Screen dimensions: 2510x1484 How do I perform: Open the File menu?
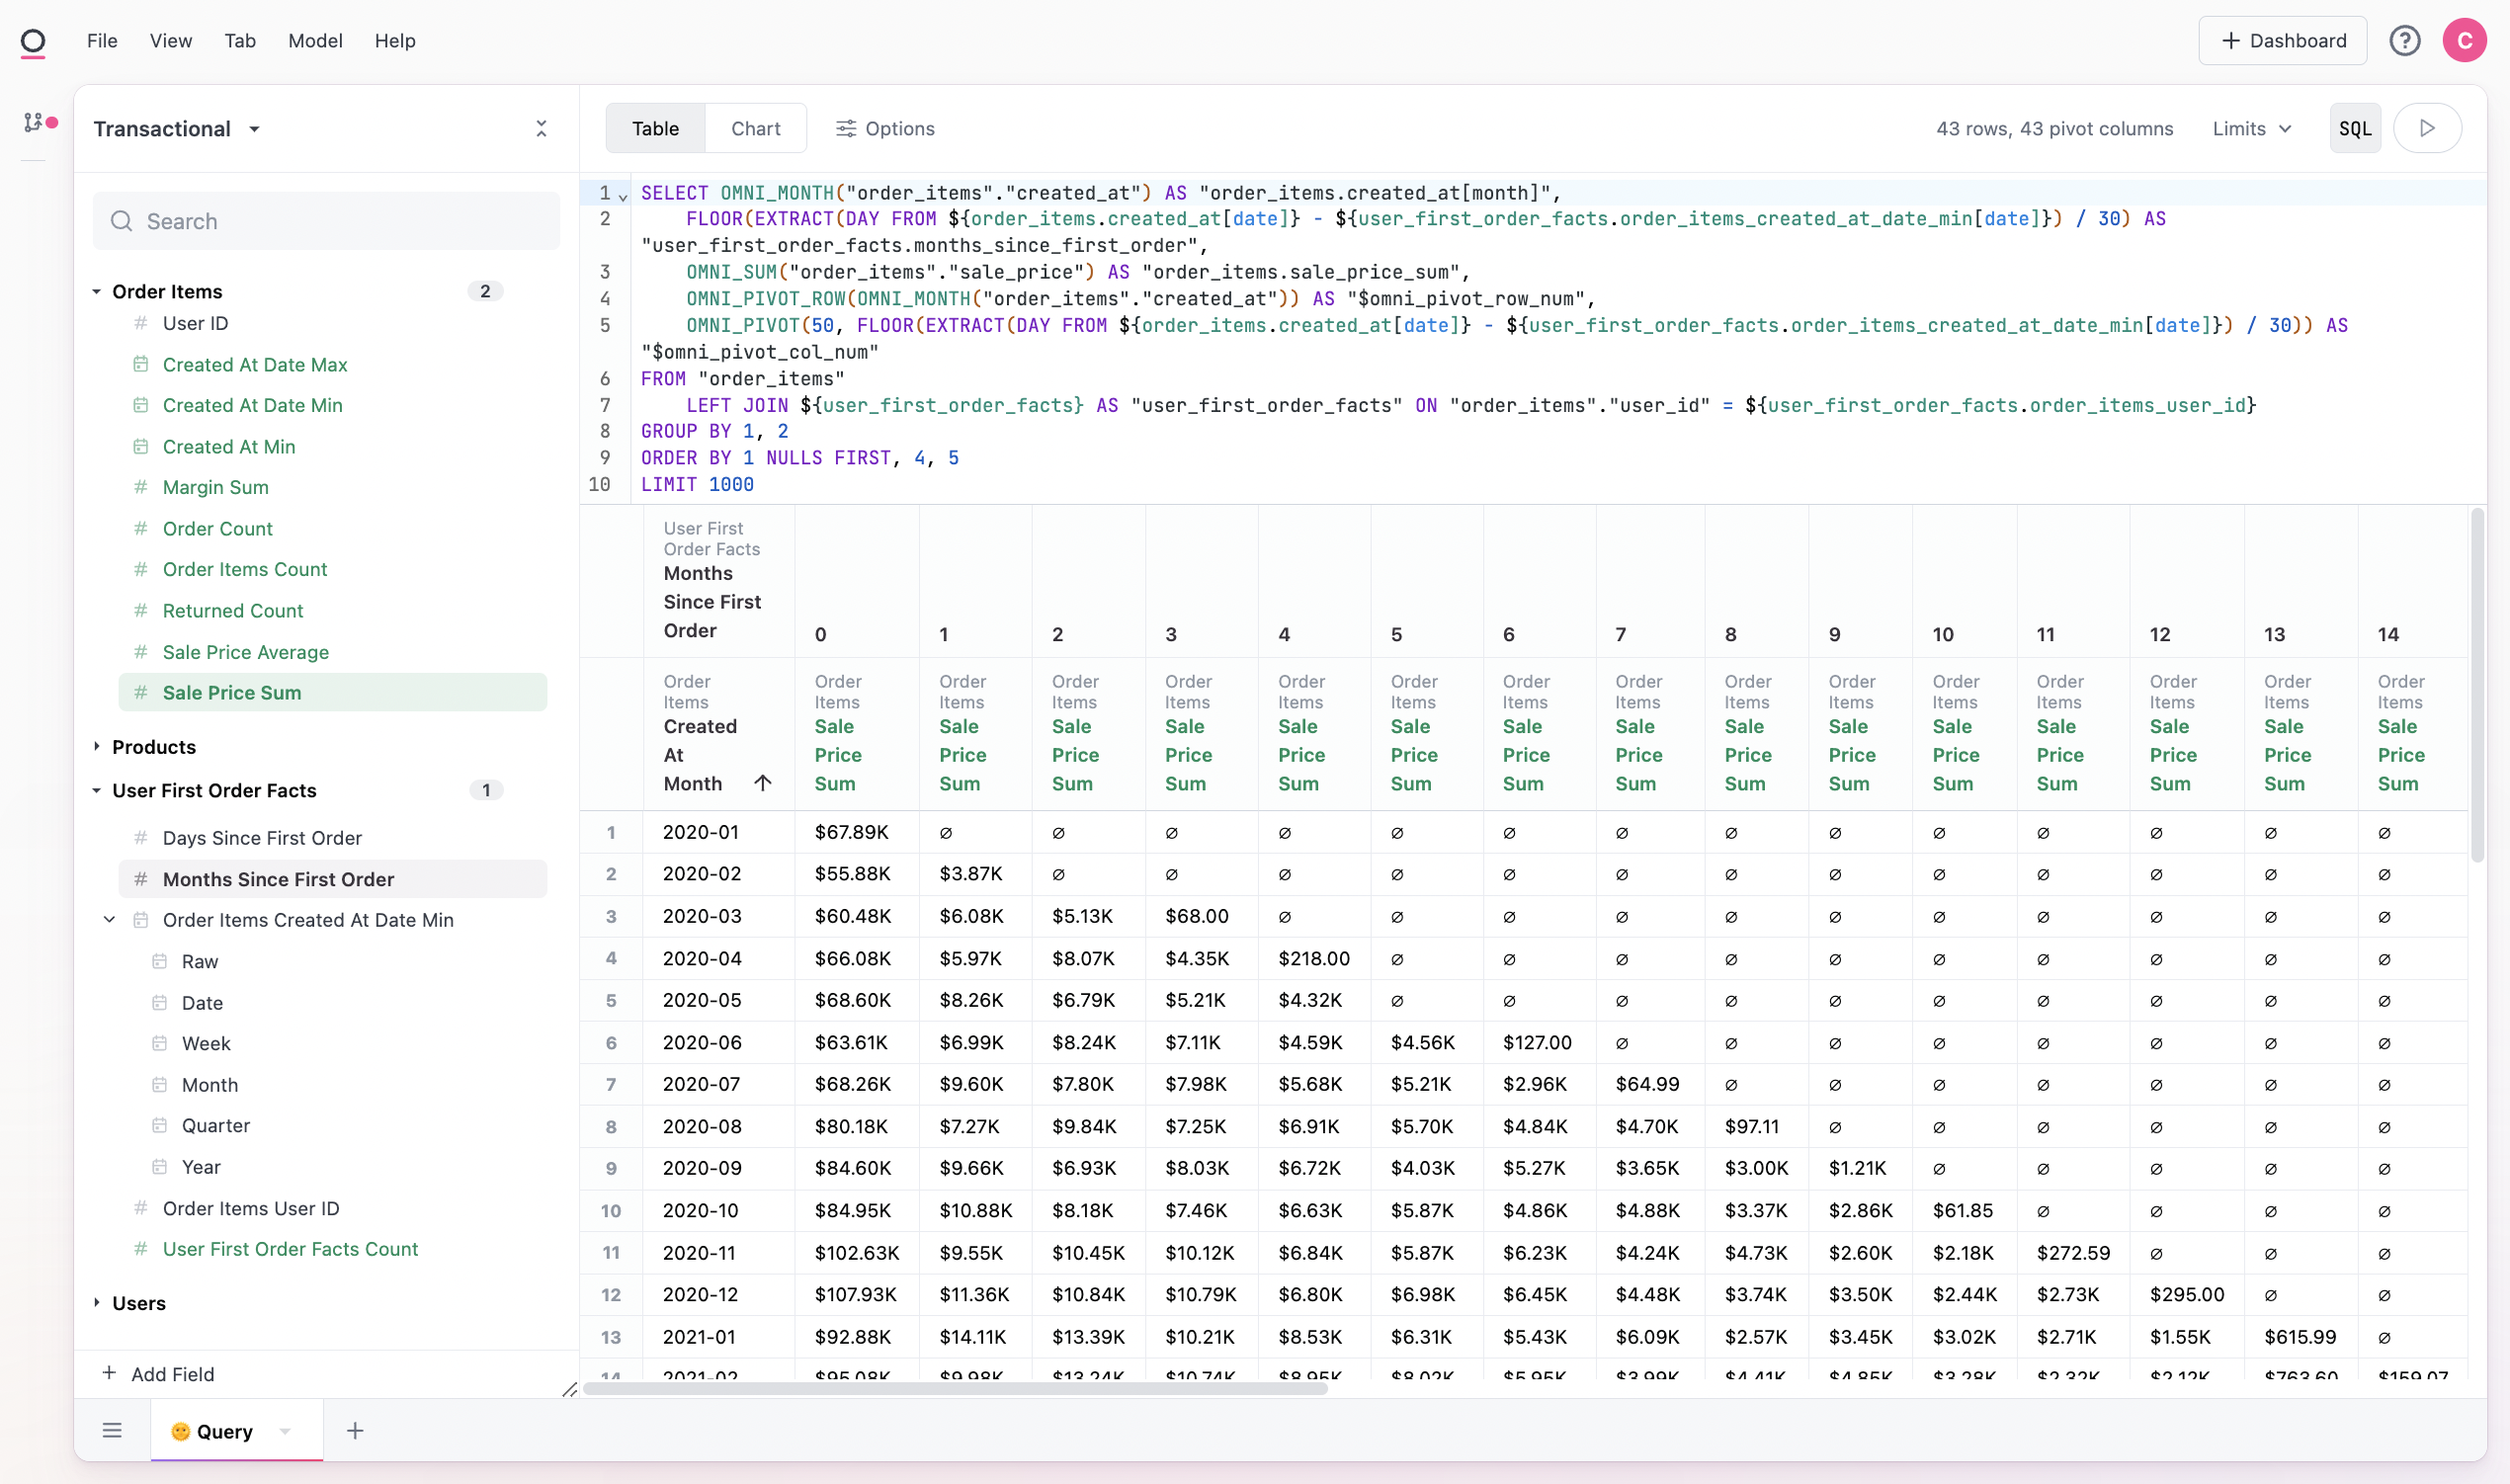102,41
